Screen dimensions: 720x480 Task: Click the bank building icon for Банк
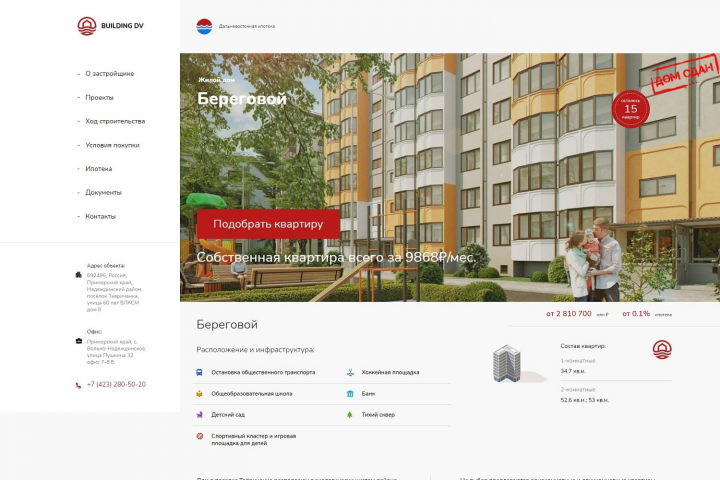(x=350, y=394)
